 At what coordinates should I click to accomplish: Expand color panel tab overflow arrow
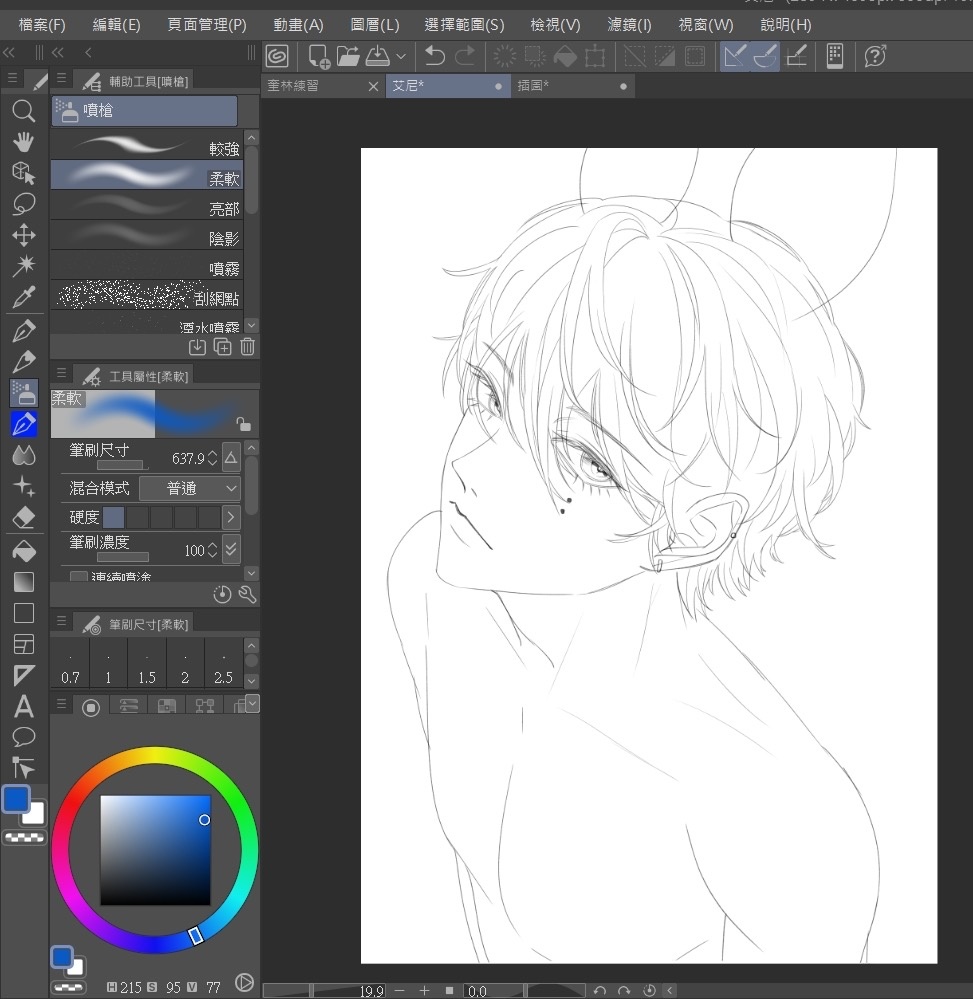252,704
